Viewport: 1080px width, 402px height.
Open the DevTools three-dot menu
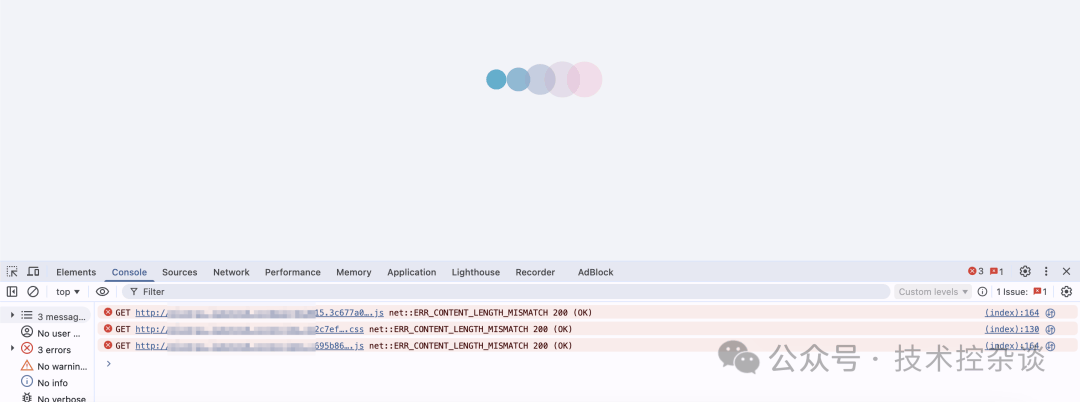click(x=1046, y=272)
